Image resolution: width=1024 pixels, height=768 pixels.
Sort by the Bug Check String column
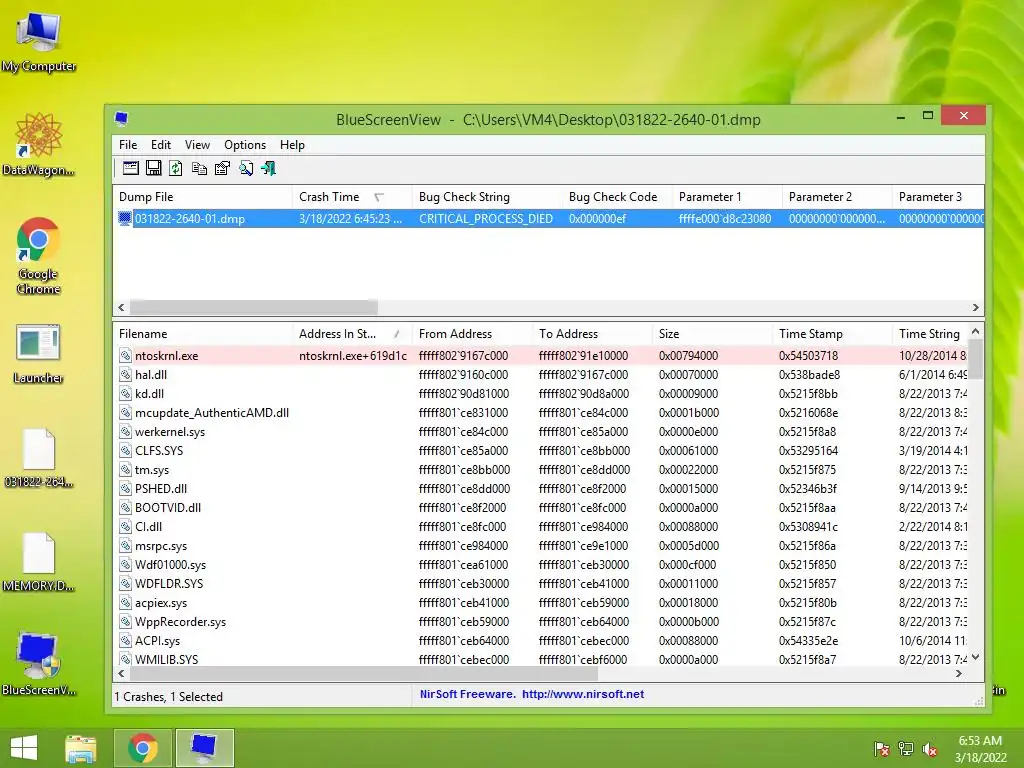pos(487,197)
